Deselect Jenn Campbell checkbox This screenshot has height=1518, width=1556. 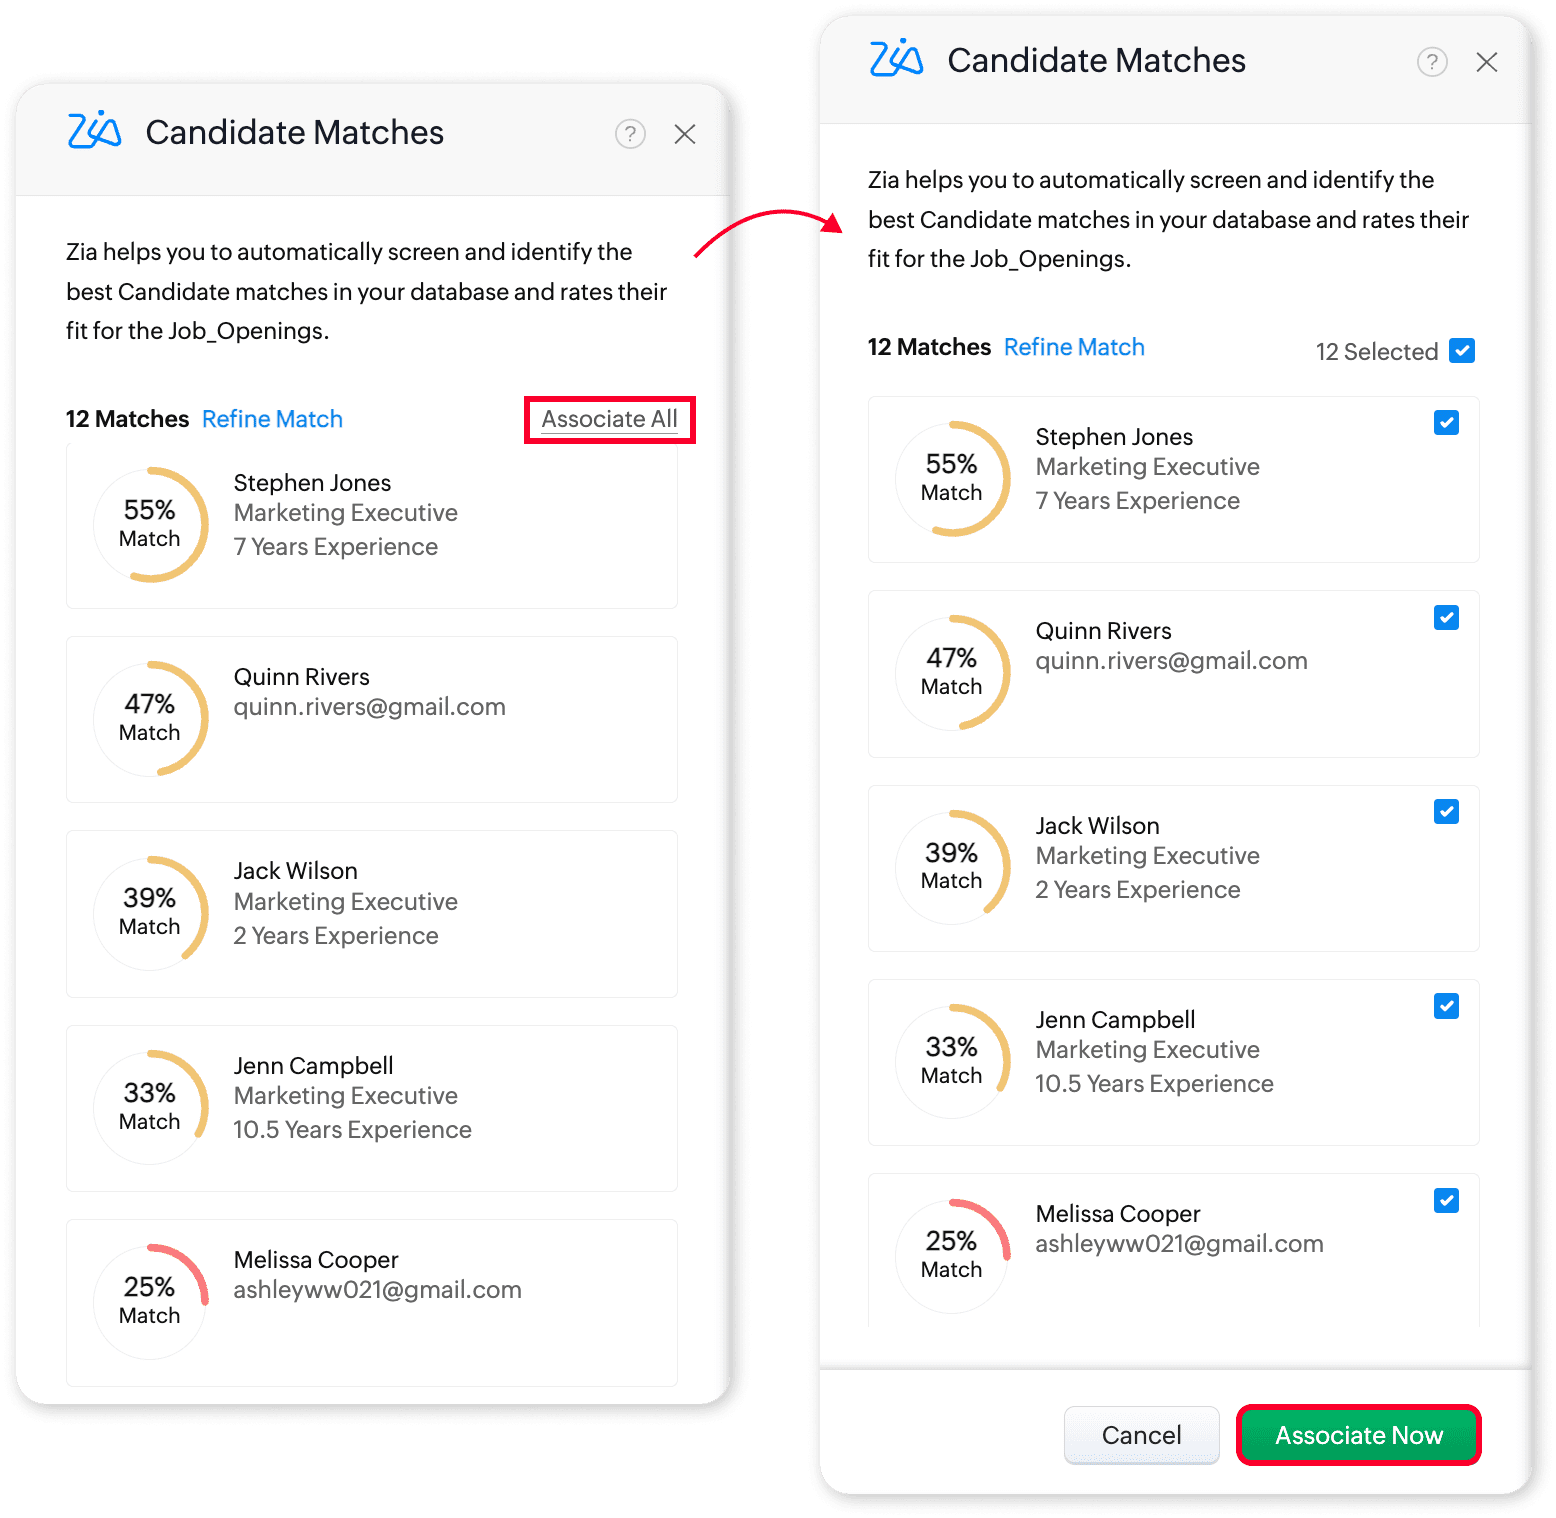1446,1006
